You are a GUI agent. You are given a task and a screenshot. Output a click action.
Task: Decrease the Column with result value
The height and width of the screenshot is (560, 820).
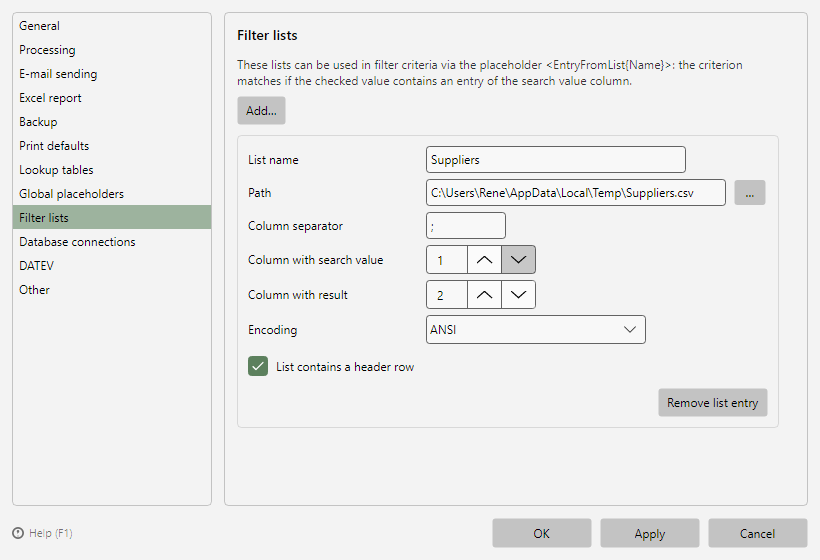518,294
